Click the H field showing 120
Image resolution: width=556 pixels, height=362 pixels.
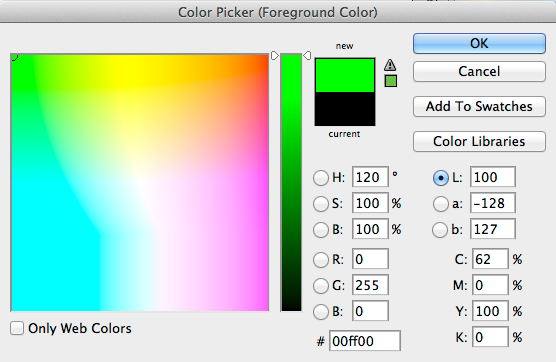[370, 177]
